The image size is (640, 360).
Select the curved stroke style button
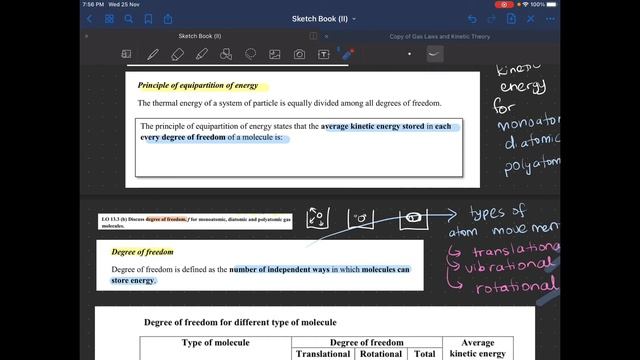[435, 53]
